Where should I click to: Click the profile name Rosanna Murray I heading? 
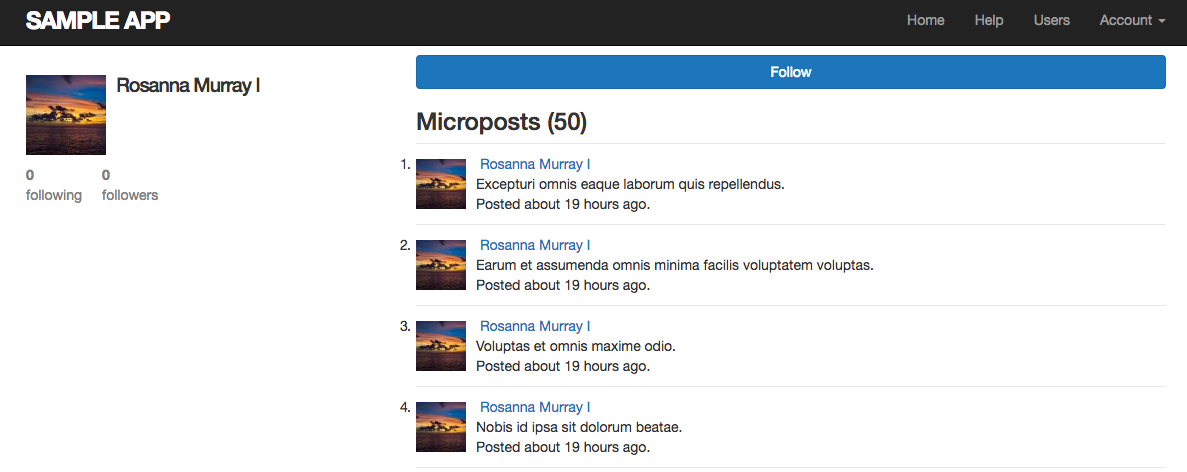point(188,86)
